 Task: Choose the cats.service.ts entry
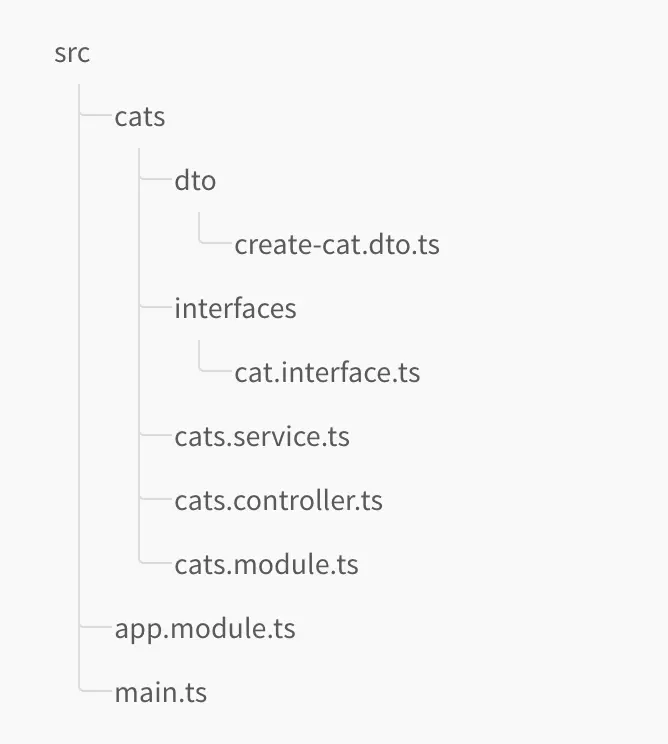tap(262, 436)
